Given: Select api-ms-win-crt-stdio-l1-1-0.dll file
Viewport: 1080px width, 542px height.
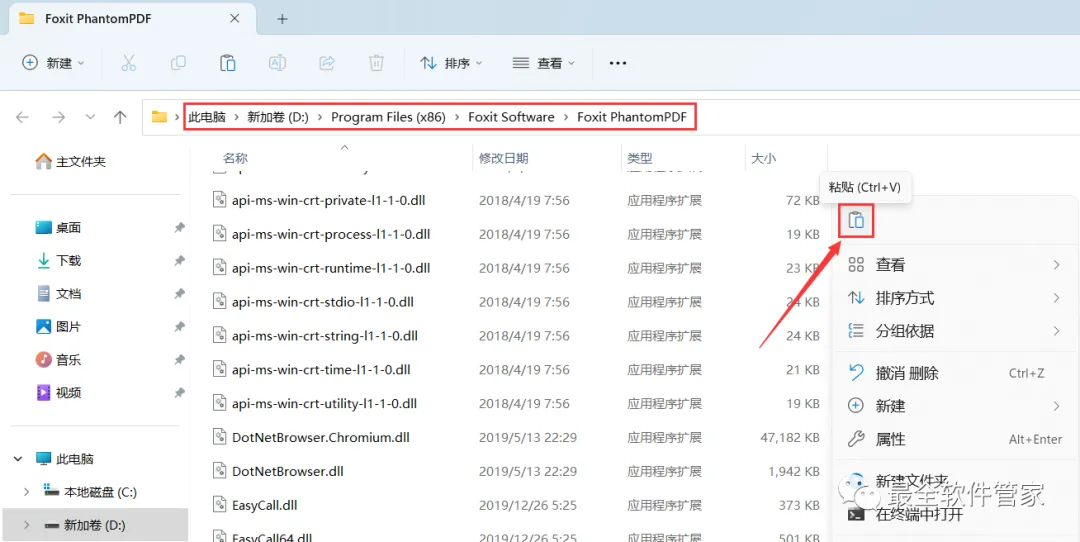Looking at the screenshot, I should pos(322,302).
